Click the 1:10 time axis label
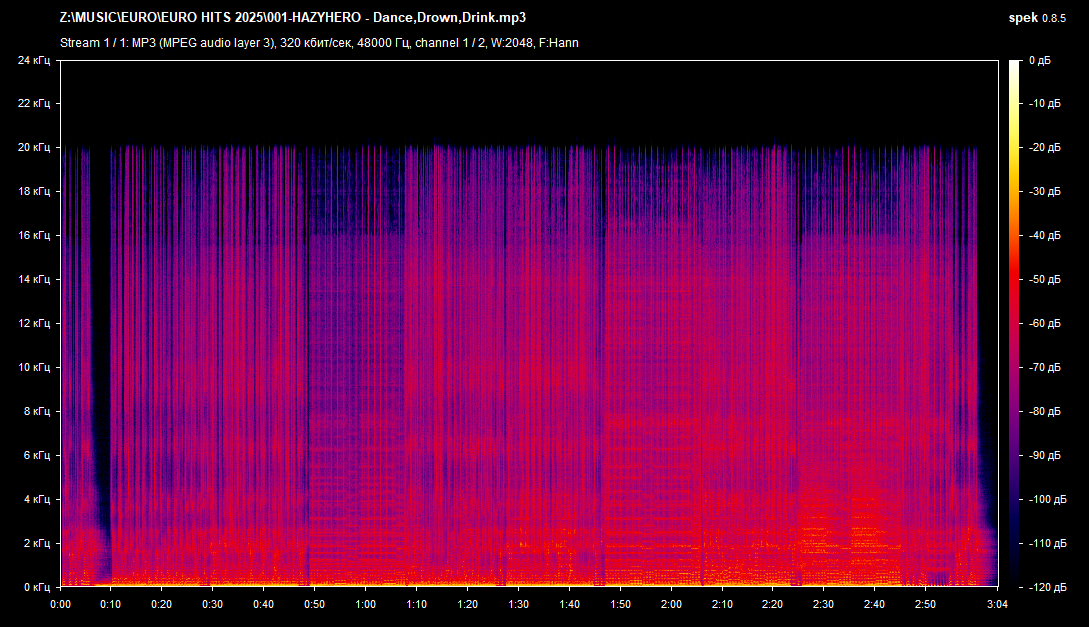This screenshot has height=627, width=1089. click(x=417, y=604)
